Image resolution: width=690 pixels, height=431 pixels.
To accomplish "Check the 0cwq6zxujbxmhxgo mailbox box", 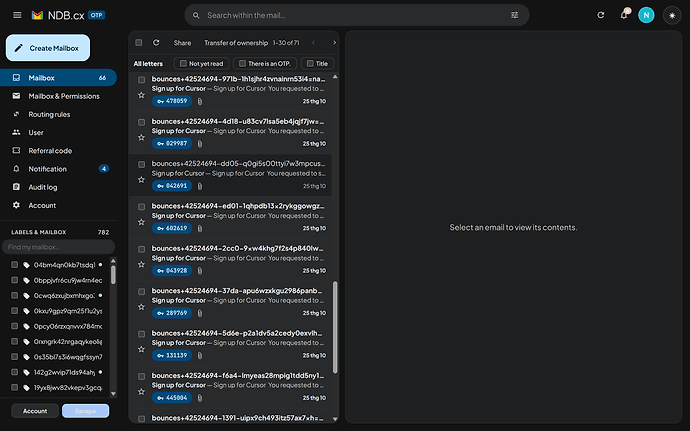I will pyautogui.click(x=15, y=295).
